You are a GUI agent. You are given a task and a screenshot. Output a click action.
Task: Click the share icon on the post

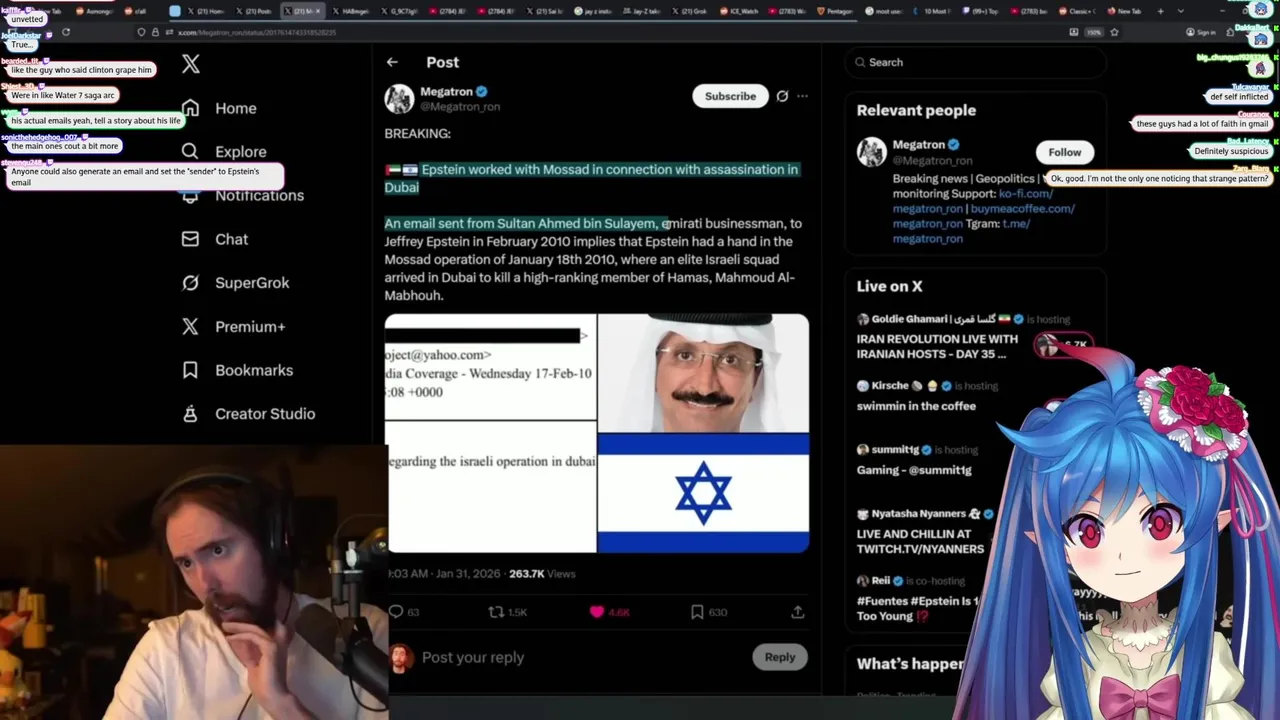click(798, 612)
